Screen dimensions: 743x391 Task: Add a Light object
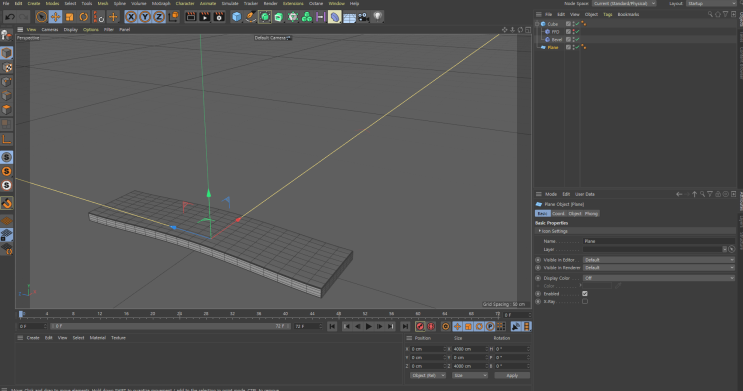tap(377, 17)
